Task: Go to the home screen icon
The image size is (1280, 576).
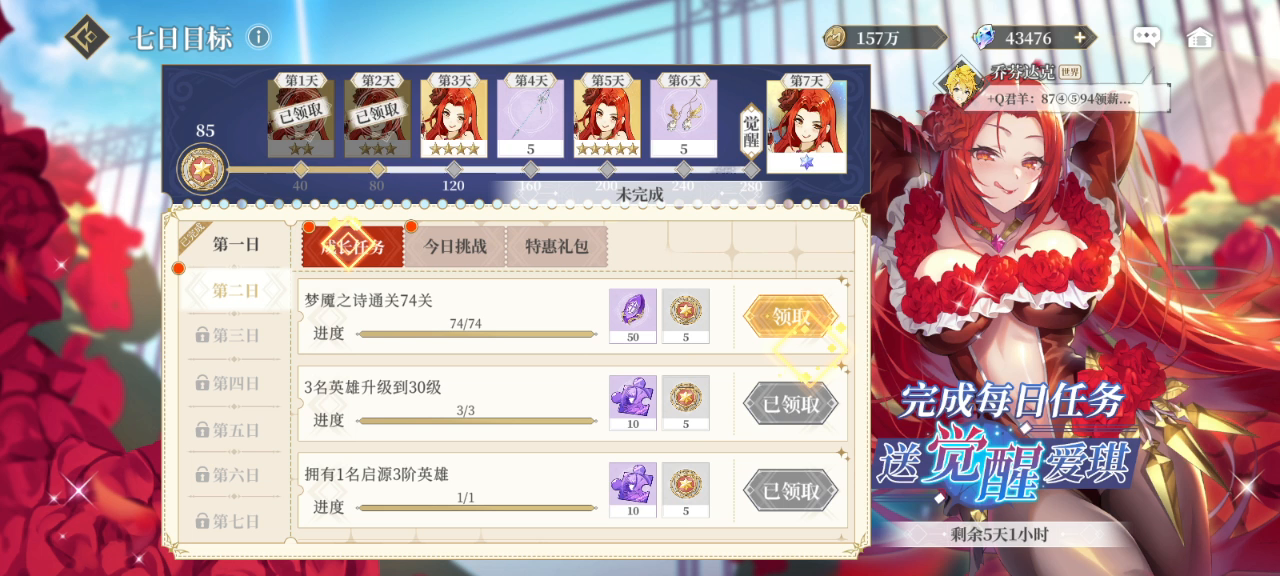Action: click(1199, 38)
